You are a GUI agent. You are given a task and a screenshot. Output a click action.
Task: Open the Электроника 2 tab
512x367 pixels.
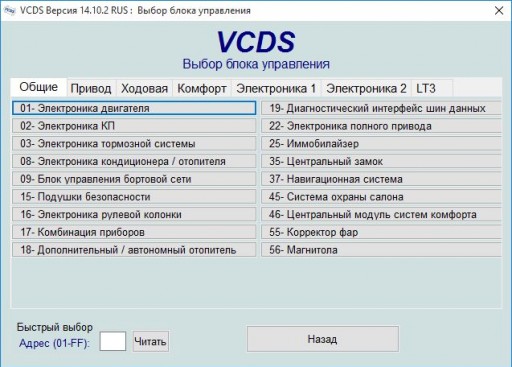[x=366, y=89]
